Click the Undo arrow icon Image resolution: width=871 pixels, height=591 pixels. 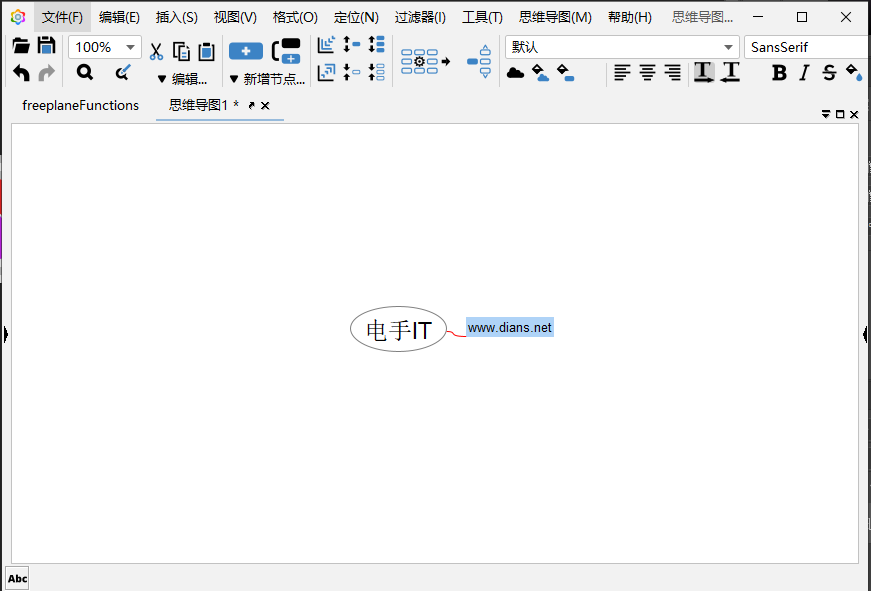[21, 73]
